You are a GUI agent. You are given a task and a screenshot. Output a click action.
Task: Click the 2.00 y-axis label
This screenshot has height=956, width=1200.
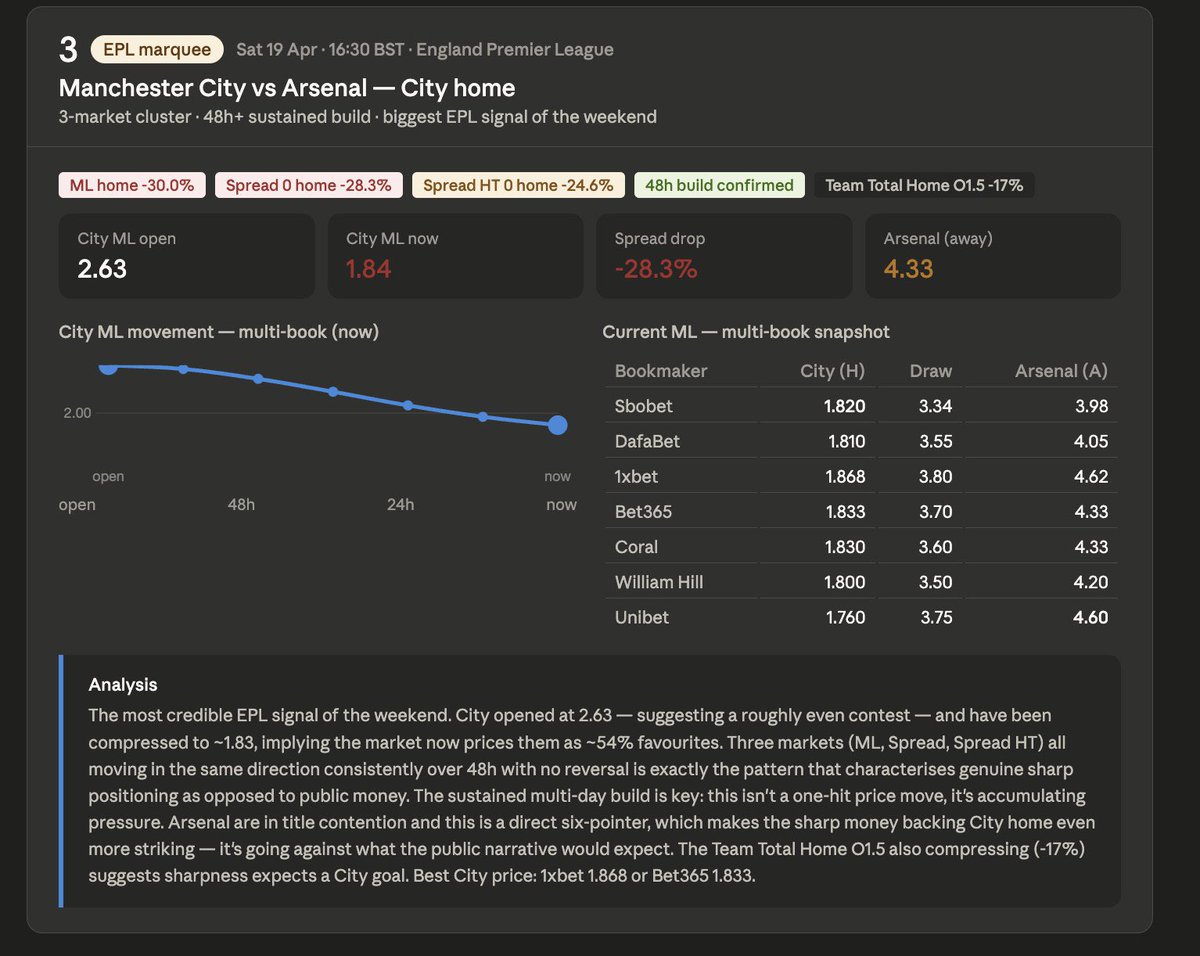(x=77, y=413)
